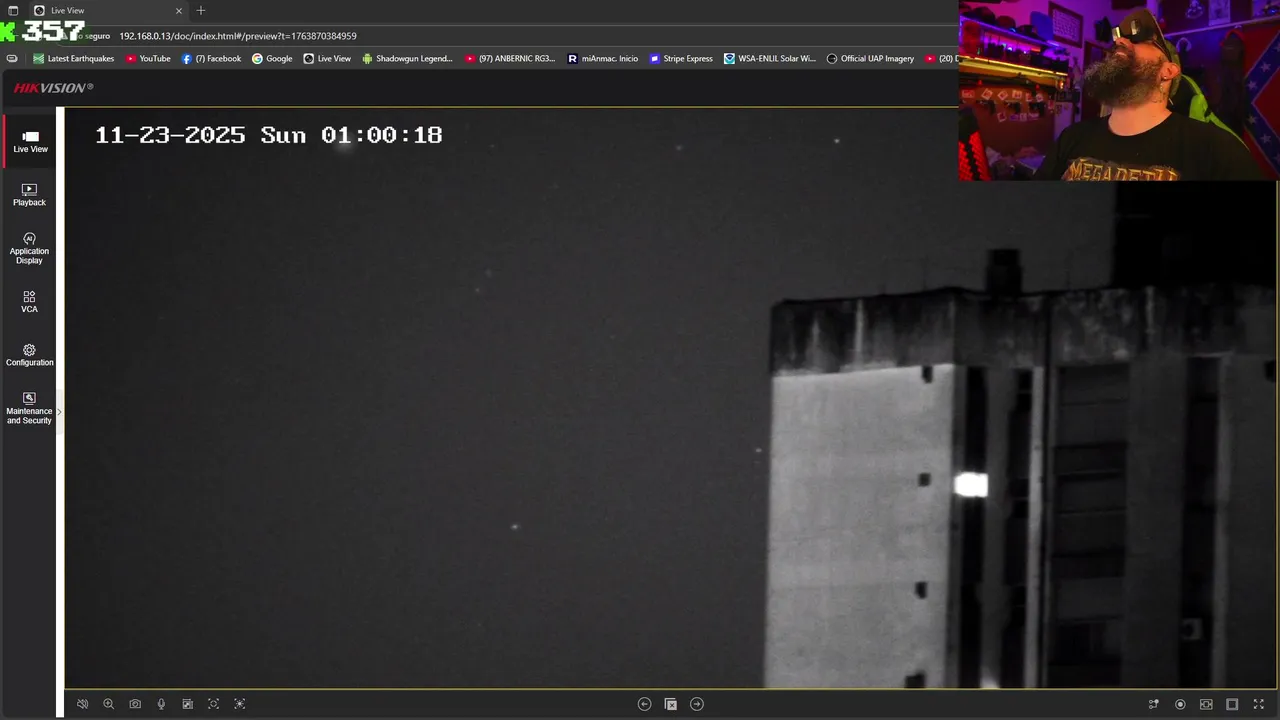Open the Configuration gear section
The image size is (1280, 720).
[30, 356]
